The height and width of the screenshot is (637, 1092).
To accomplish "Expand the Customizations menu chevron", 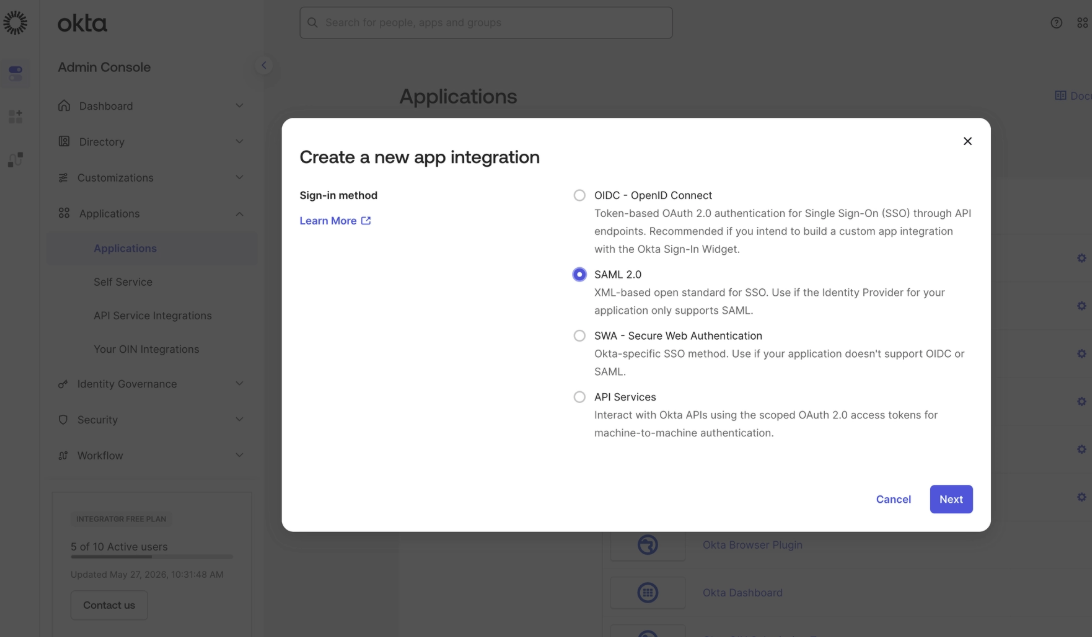I will pos(240,178).
